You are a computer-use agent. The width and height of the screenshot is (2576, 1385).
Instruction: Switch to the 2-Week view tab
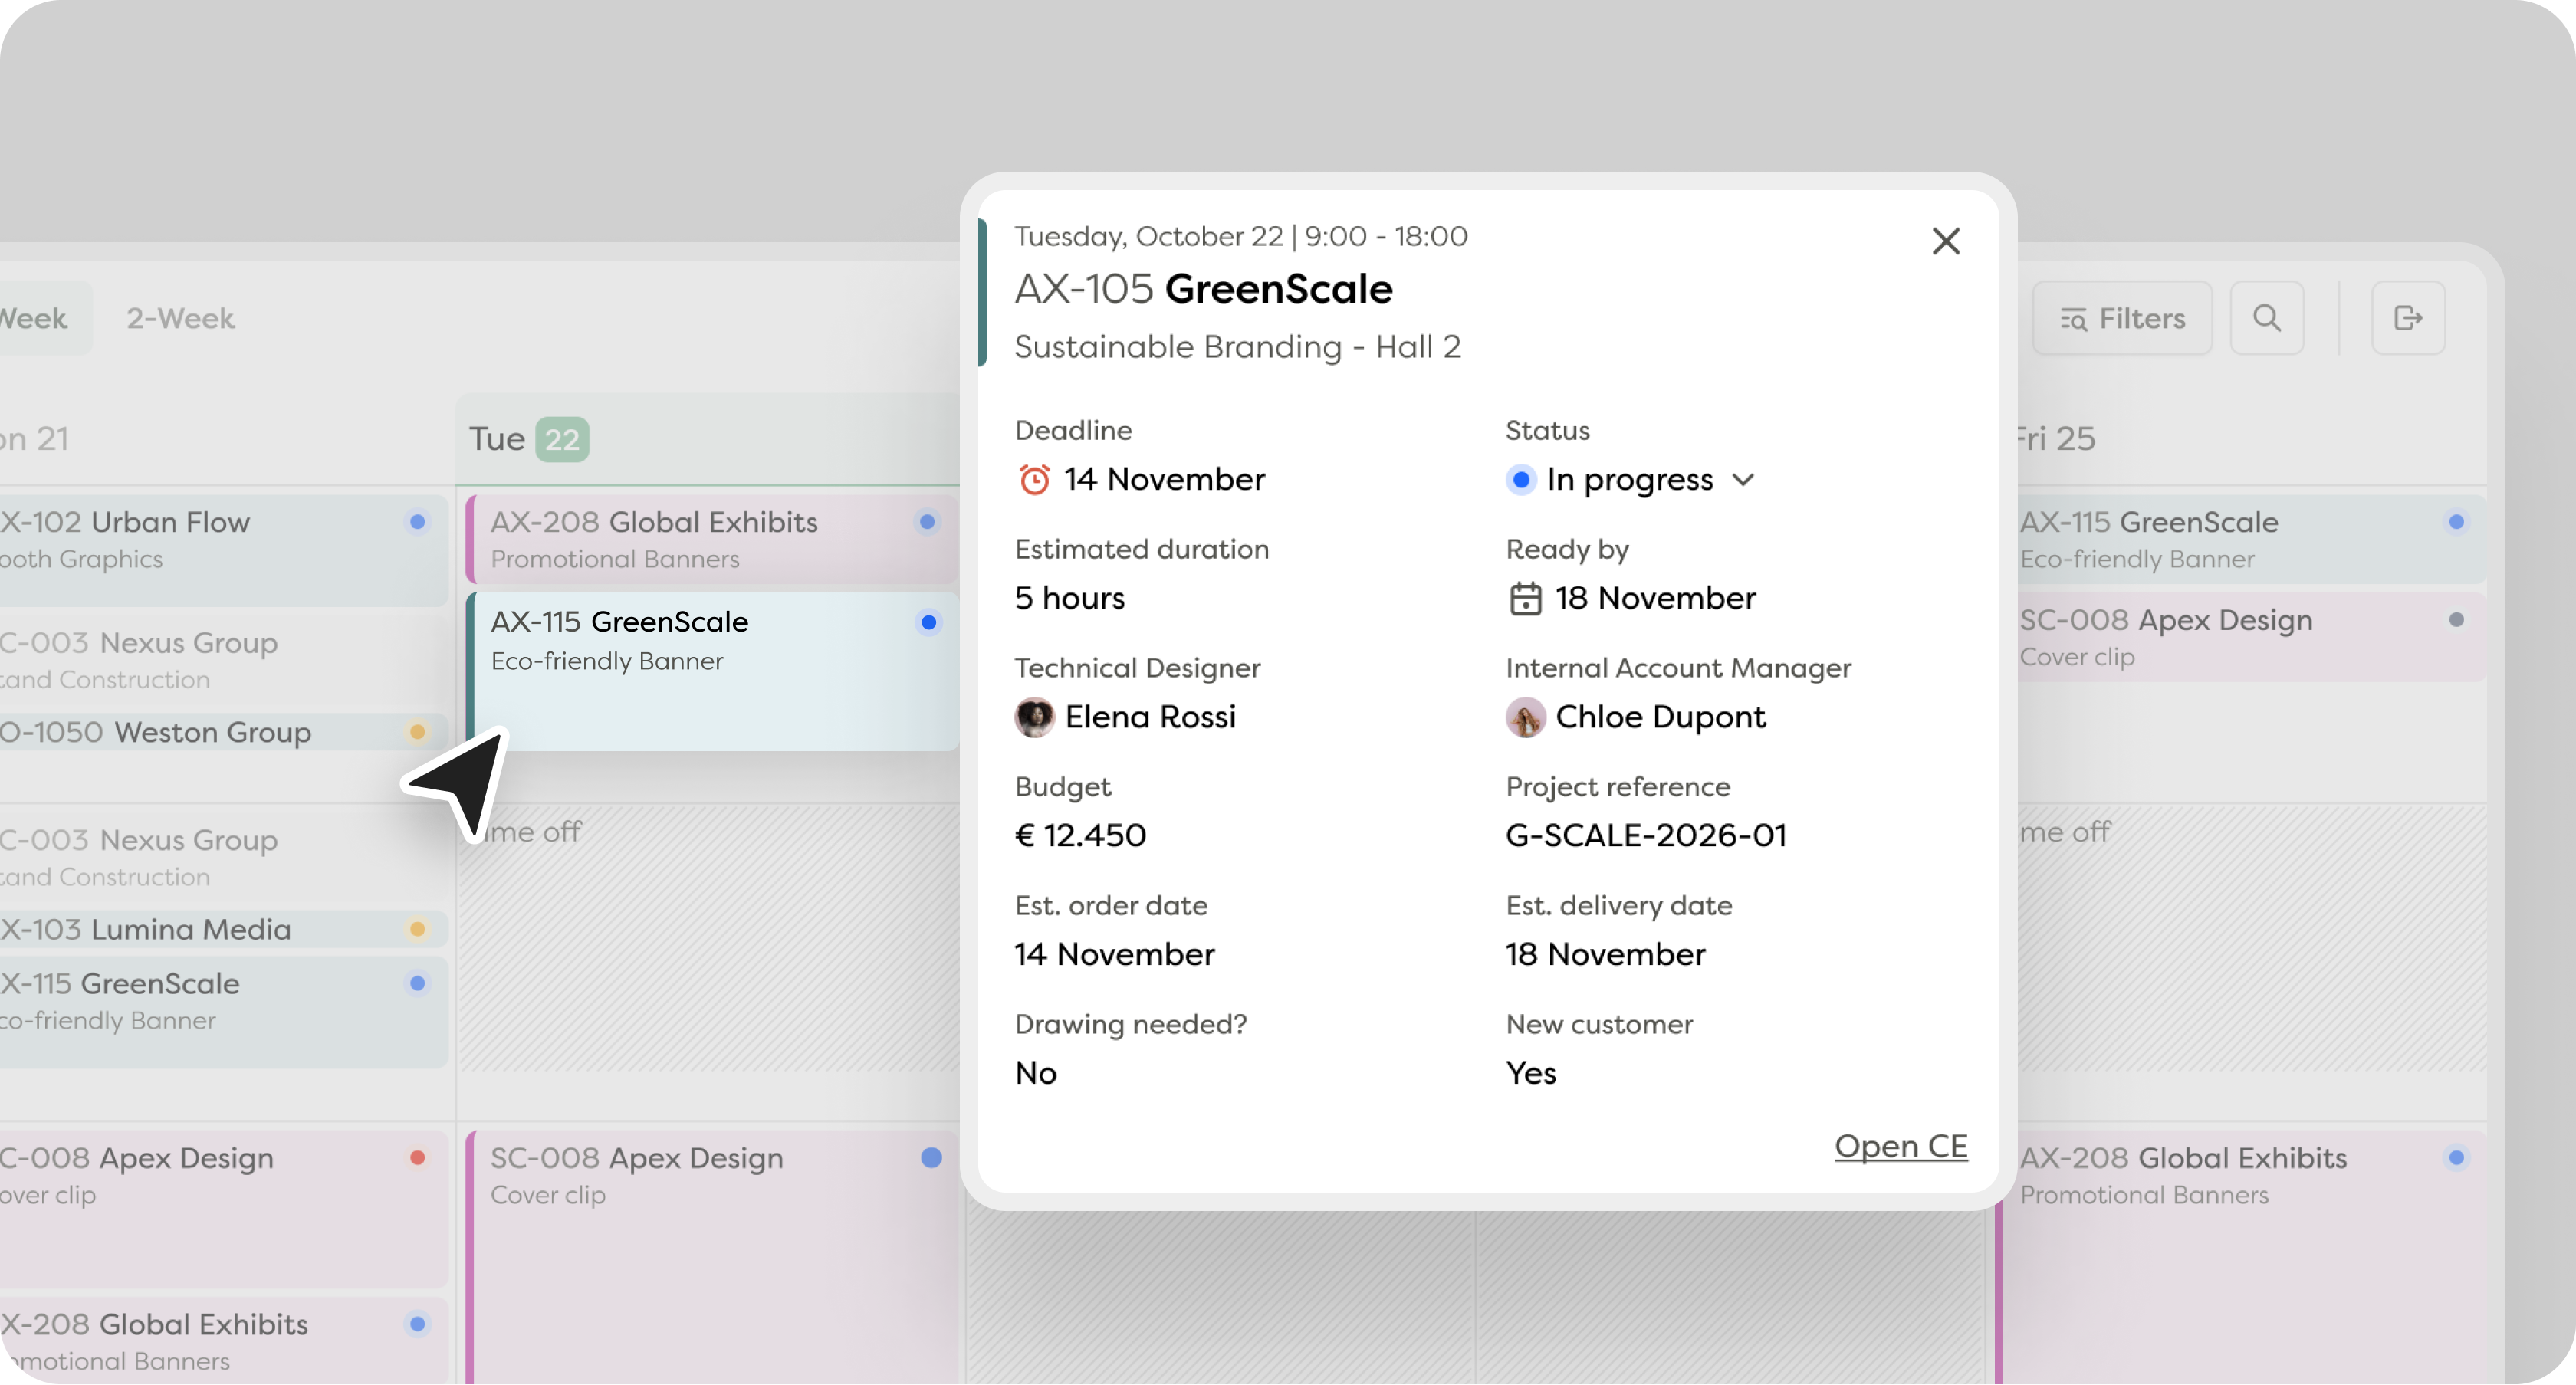tap(180, 318)
